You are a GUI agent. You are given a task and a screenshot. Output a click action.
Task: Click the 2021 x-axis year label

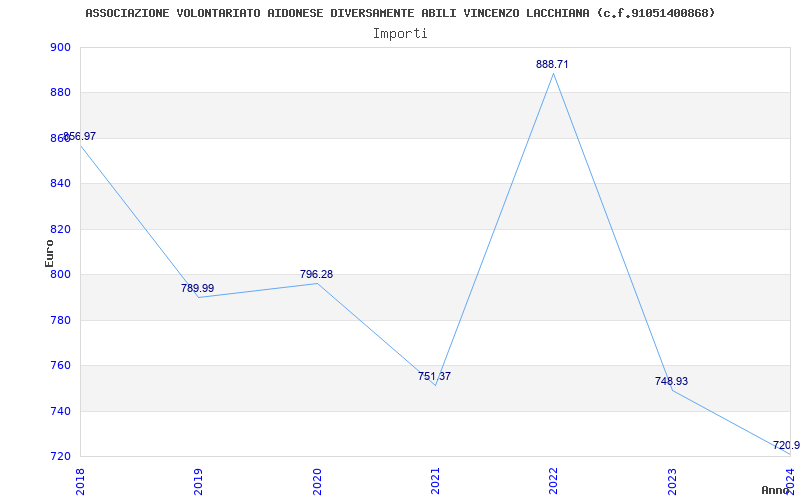(435, 479)
